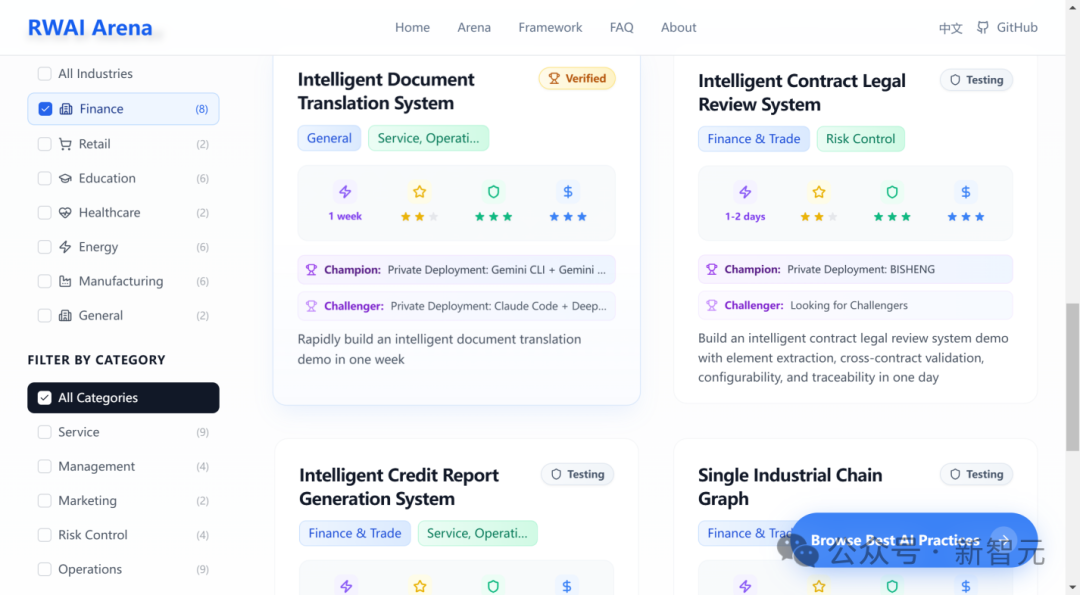The width and height of the screenshot is (1080, 595).
Task: Click the Energy lightning bolt icon in sidebar
Action: tap(65, 247)
